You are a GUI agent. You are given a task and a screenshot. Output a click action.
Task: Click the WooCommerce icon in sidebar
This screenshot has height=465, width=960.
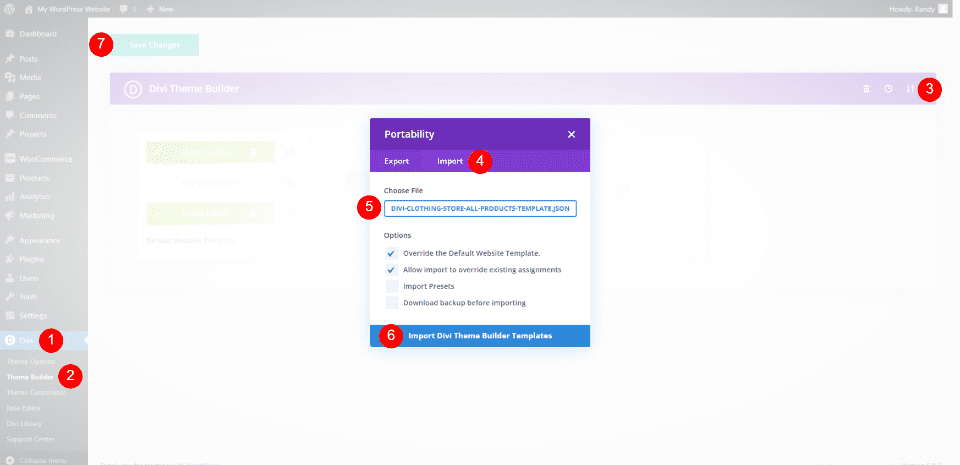[x=10, y=159]
